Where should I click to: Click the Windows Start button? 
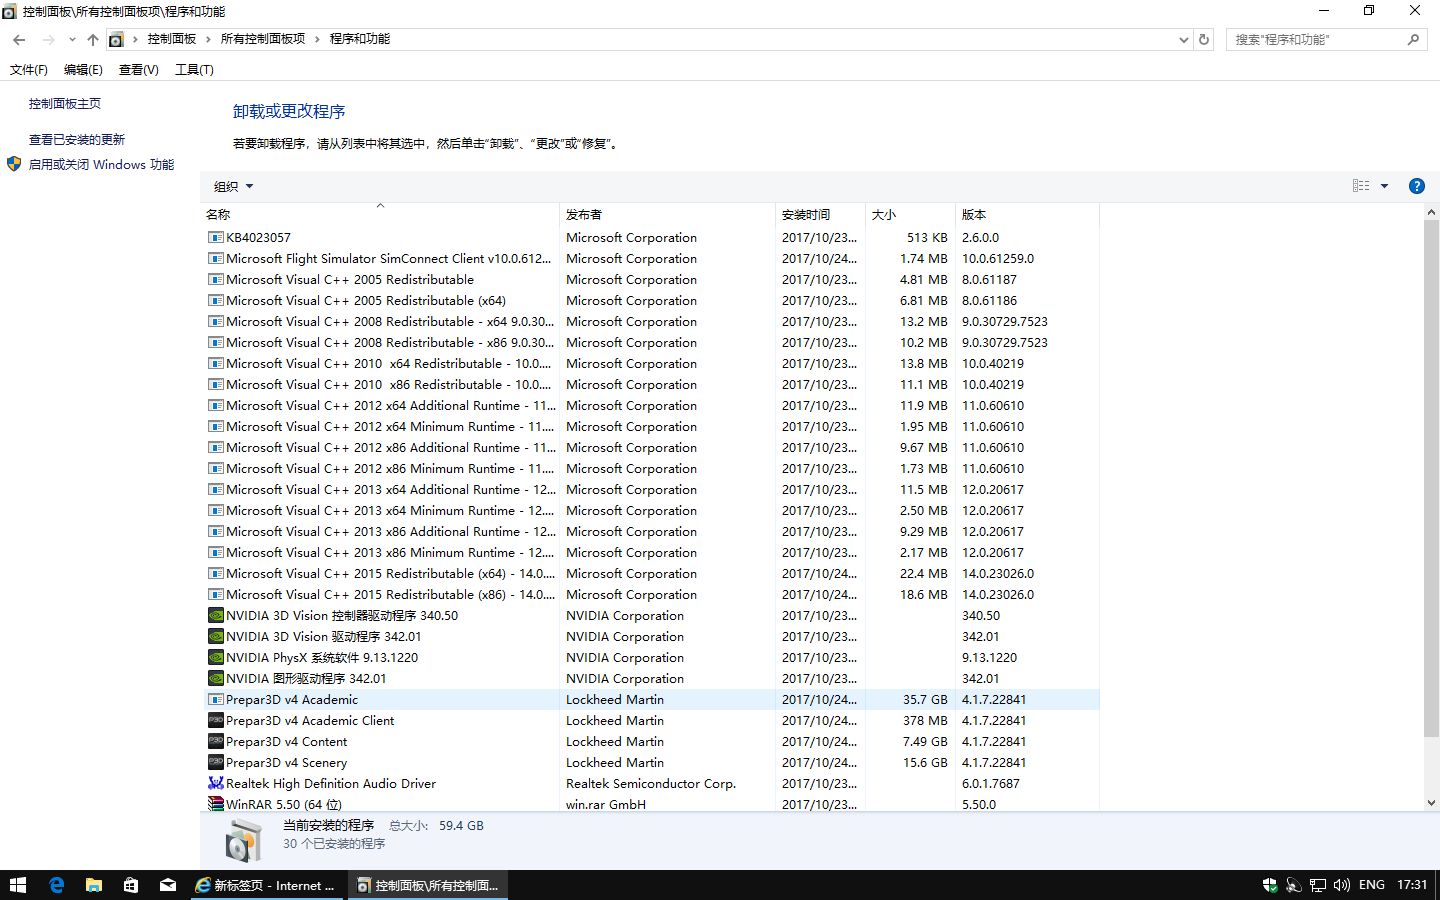point(18,885)
